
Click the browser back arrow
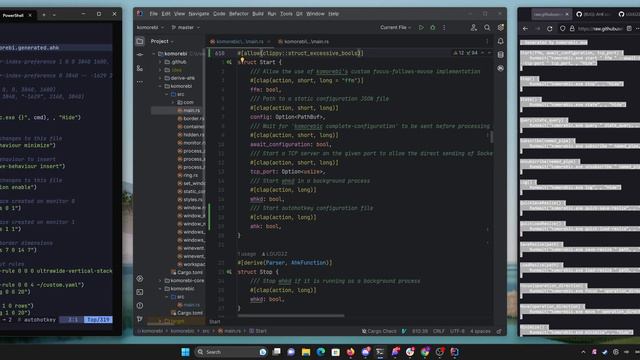(525, 29)
